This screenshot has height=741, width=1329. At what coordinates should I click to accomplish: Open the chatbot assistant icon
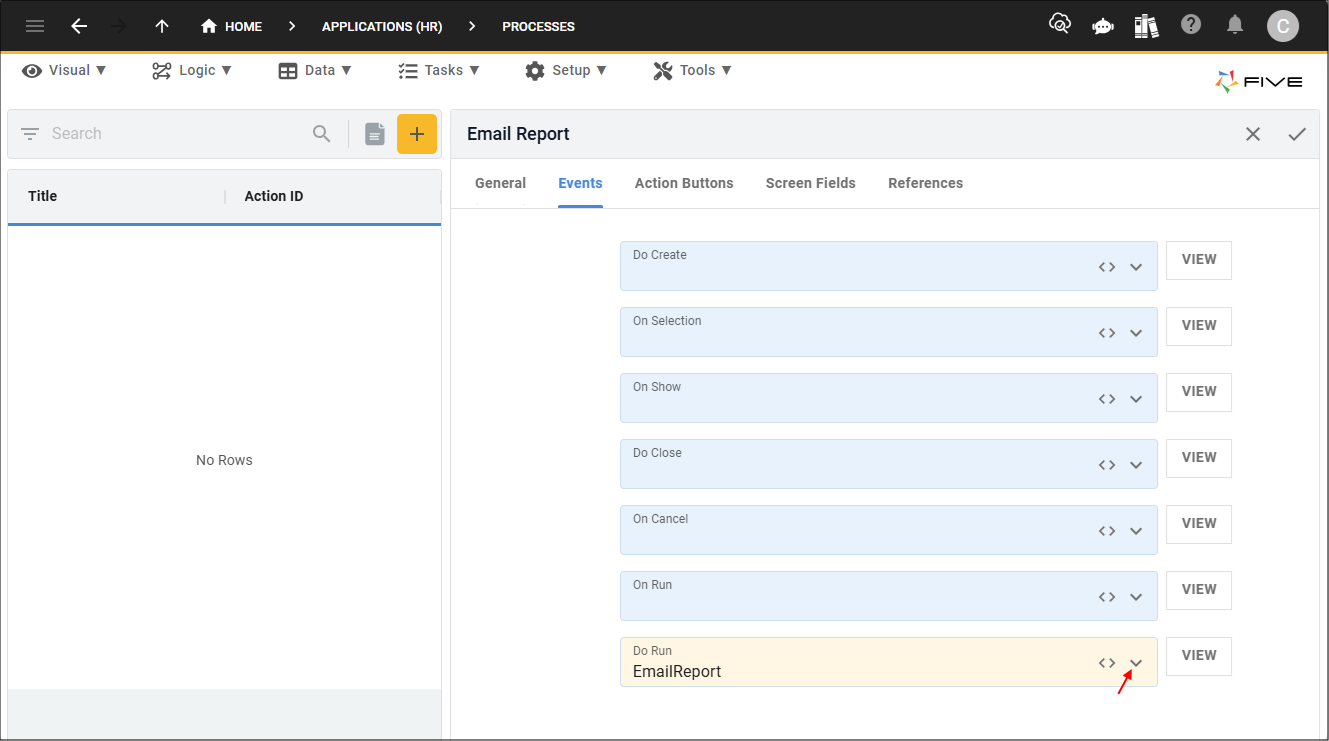[x=1103, y=26]
